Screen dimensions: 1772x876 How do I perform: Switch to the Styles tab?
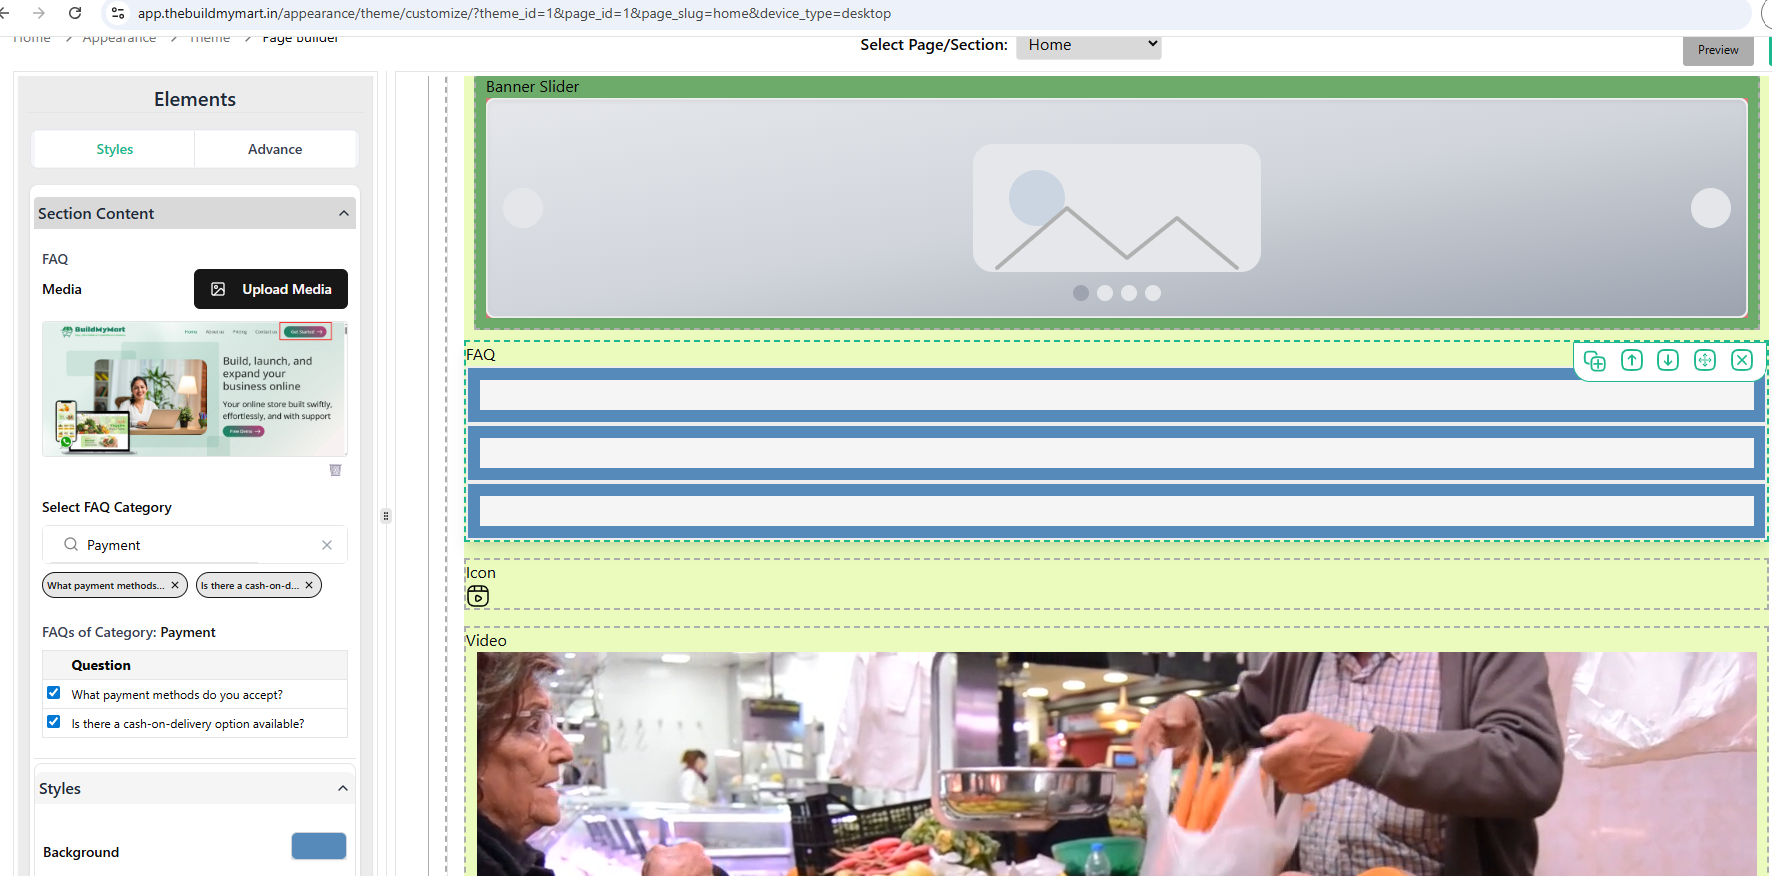click(115, 149)
